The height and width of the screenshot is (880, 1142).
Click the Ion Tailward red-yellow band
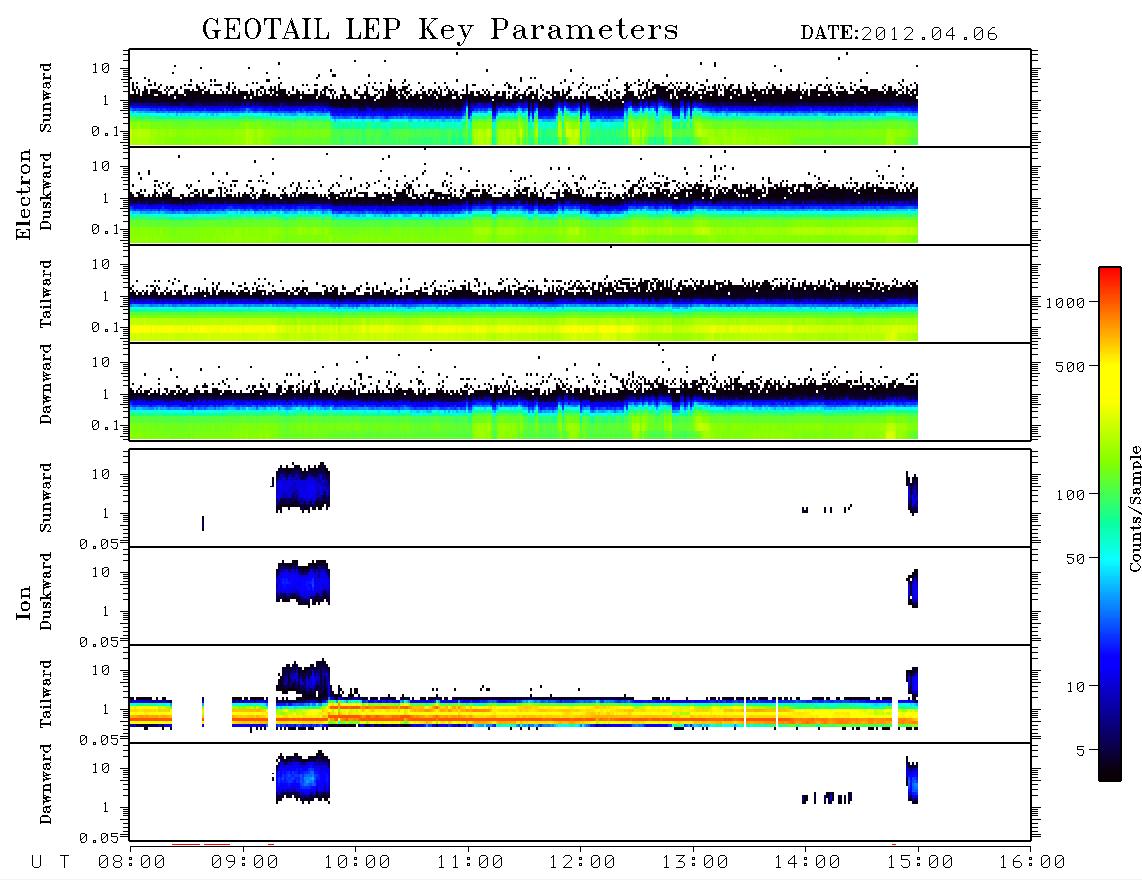click(x=523, y=713)
